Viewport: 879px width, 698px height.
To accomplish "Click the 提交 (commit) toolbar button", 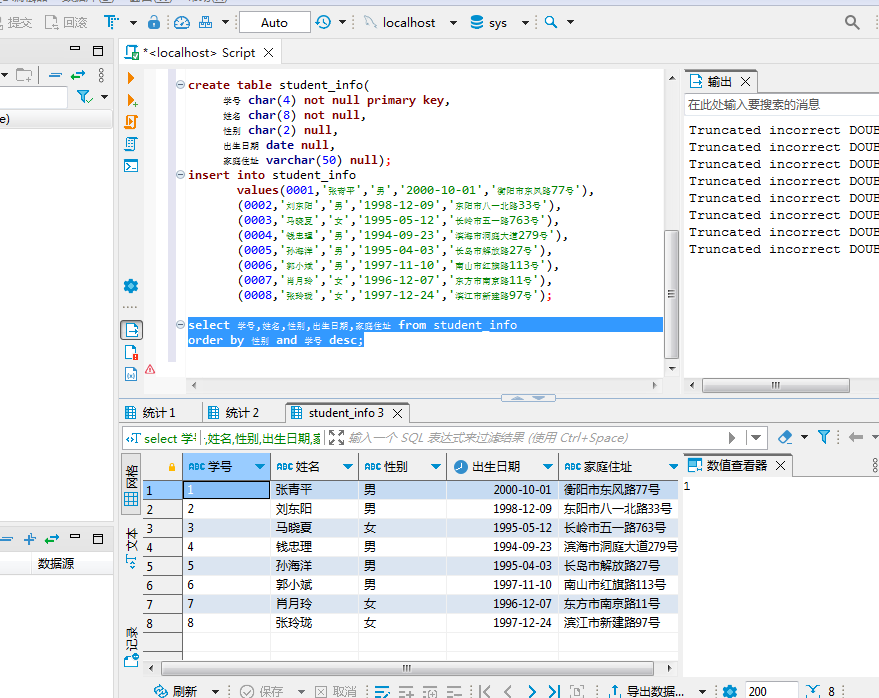I will tap(15, 22).
